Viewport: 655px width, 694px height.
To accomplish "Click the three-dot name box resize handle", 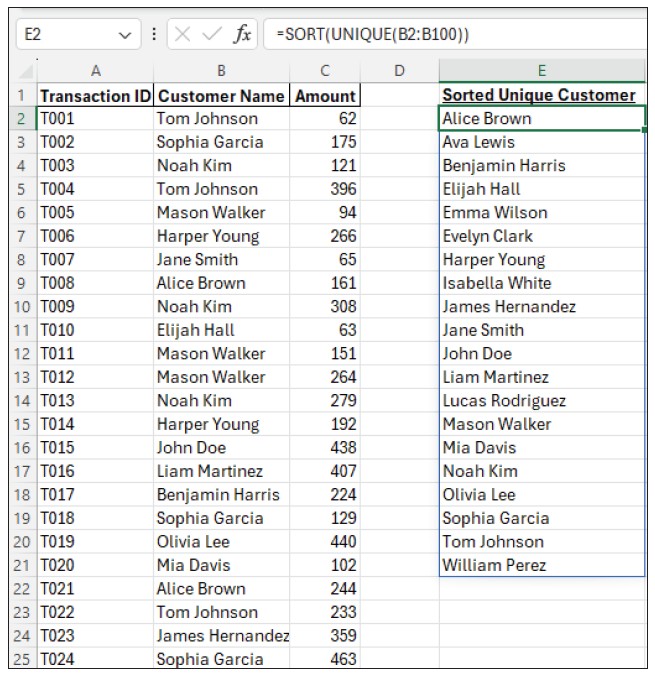I will click(x=153, y=34).
